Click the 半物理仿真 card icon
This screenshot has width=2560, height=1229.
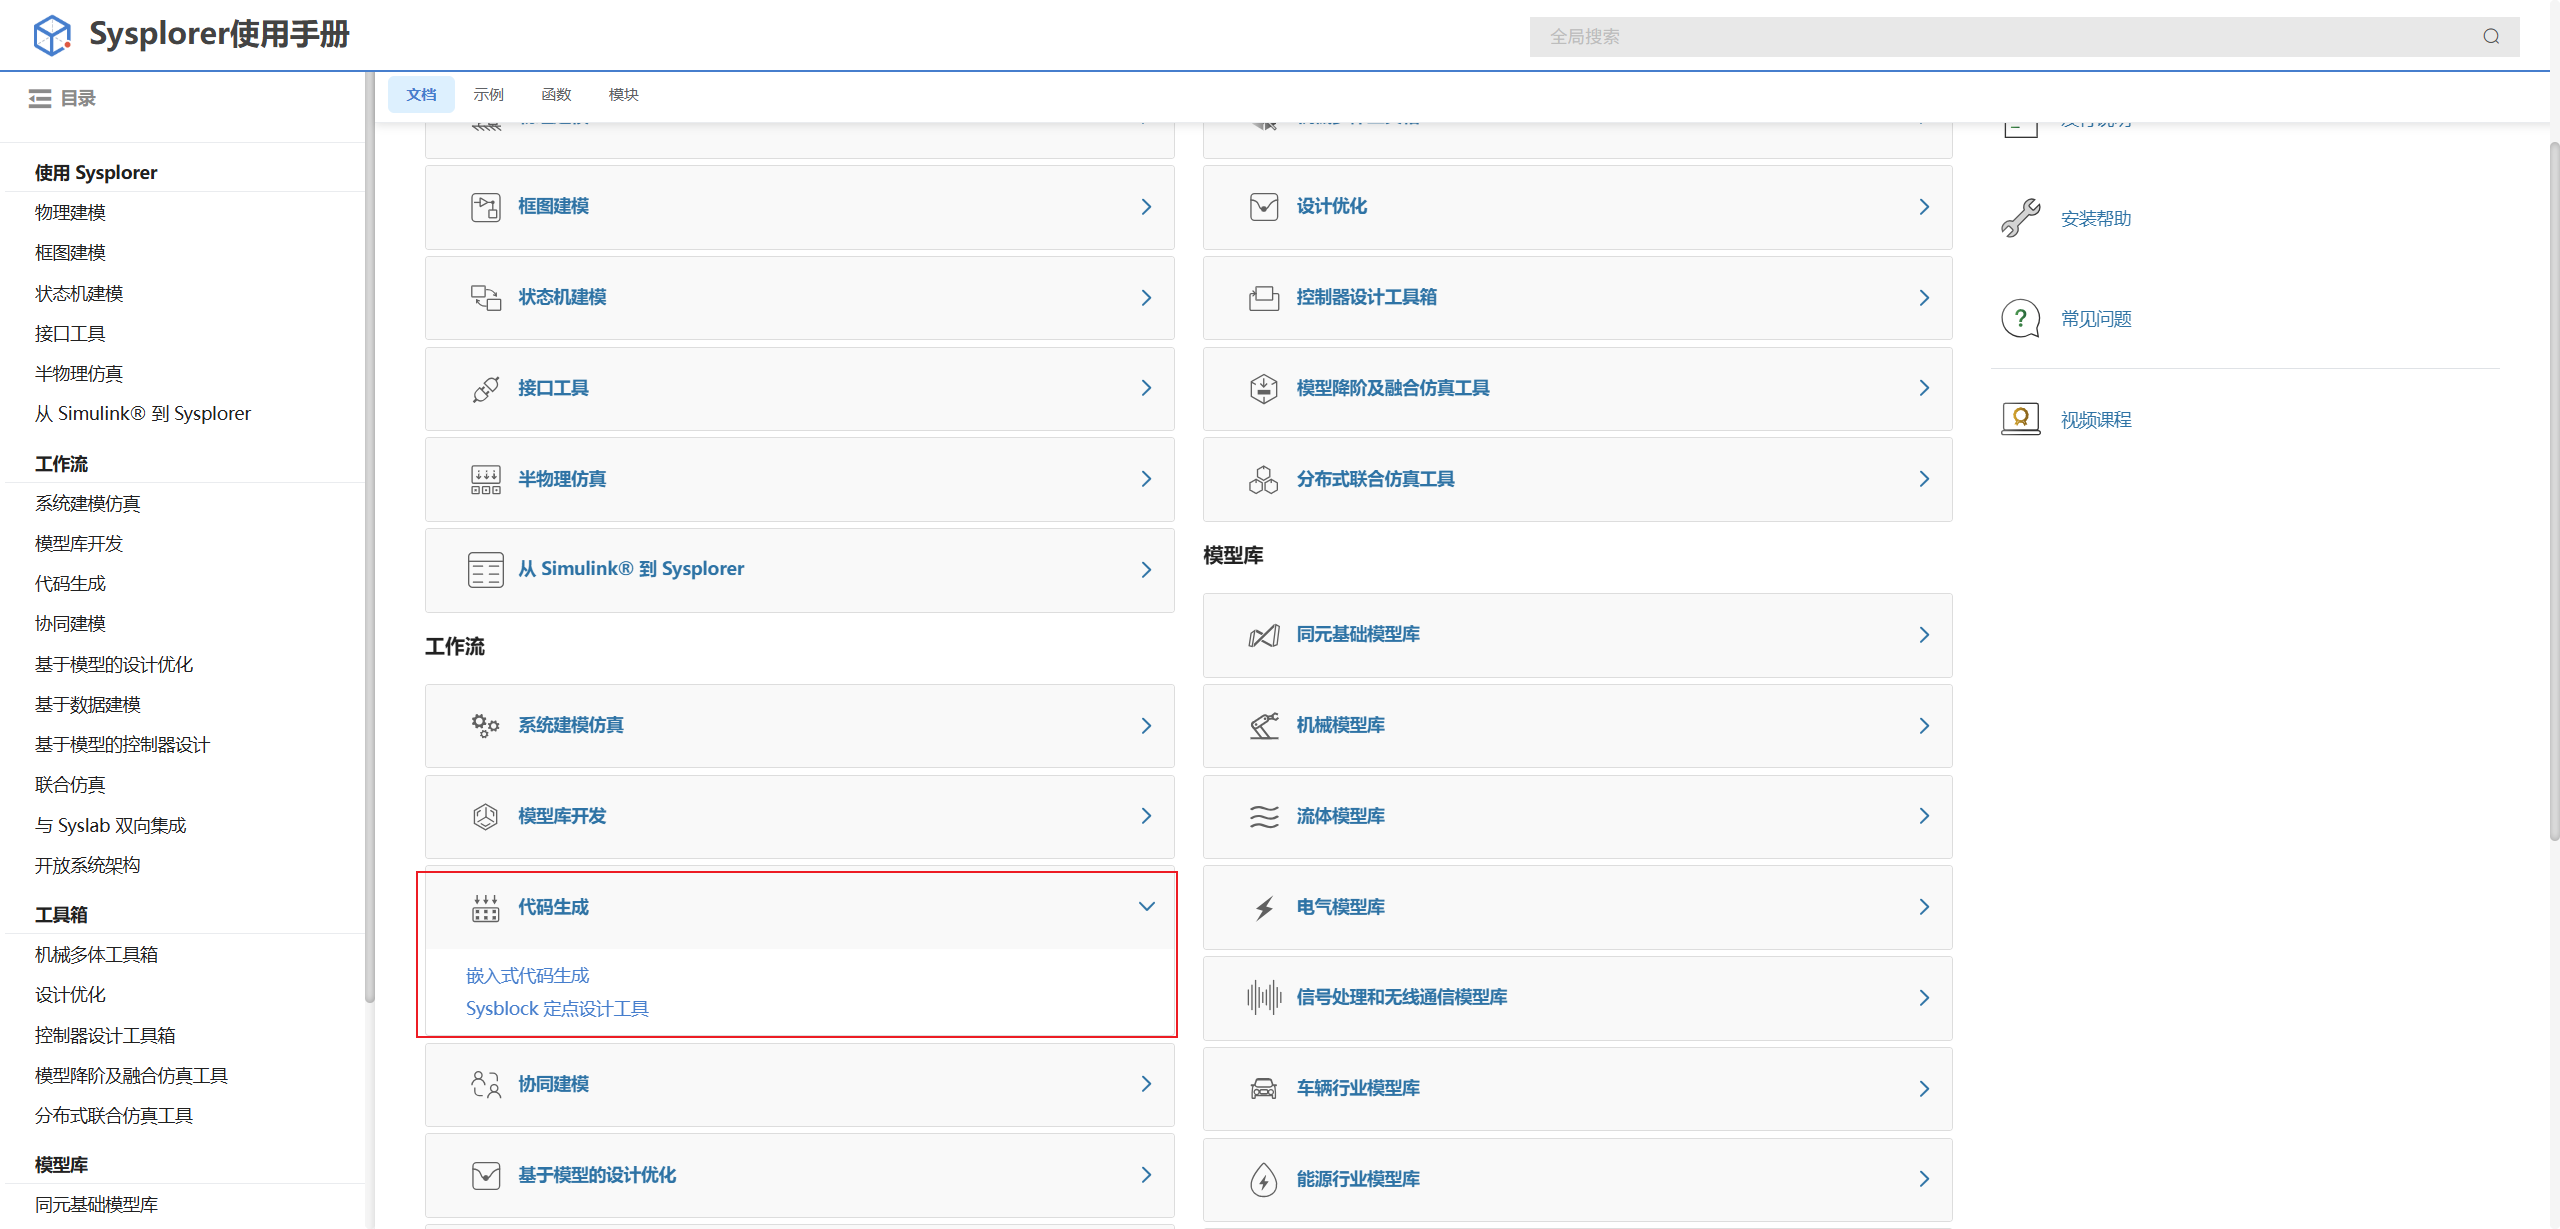coord(486,480)
